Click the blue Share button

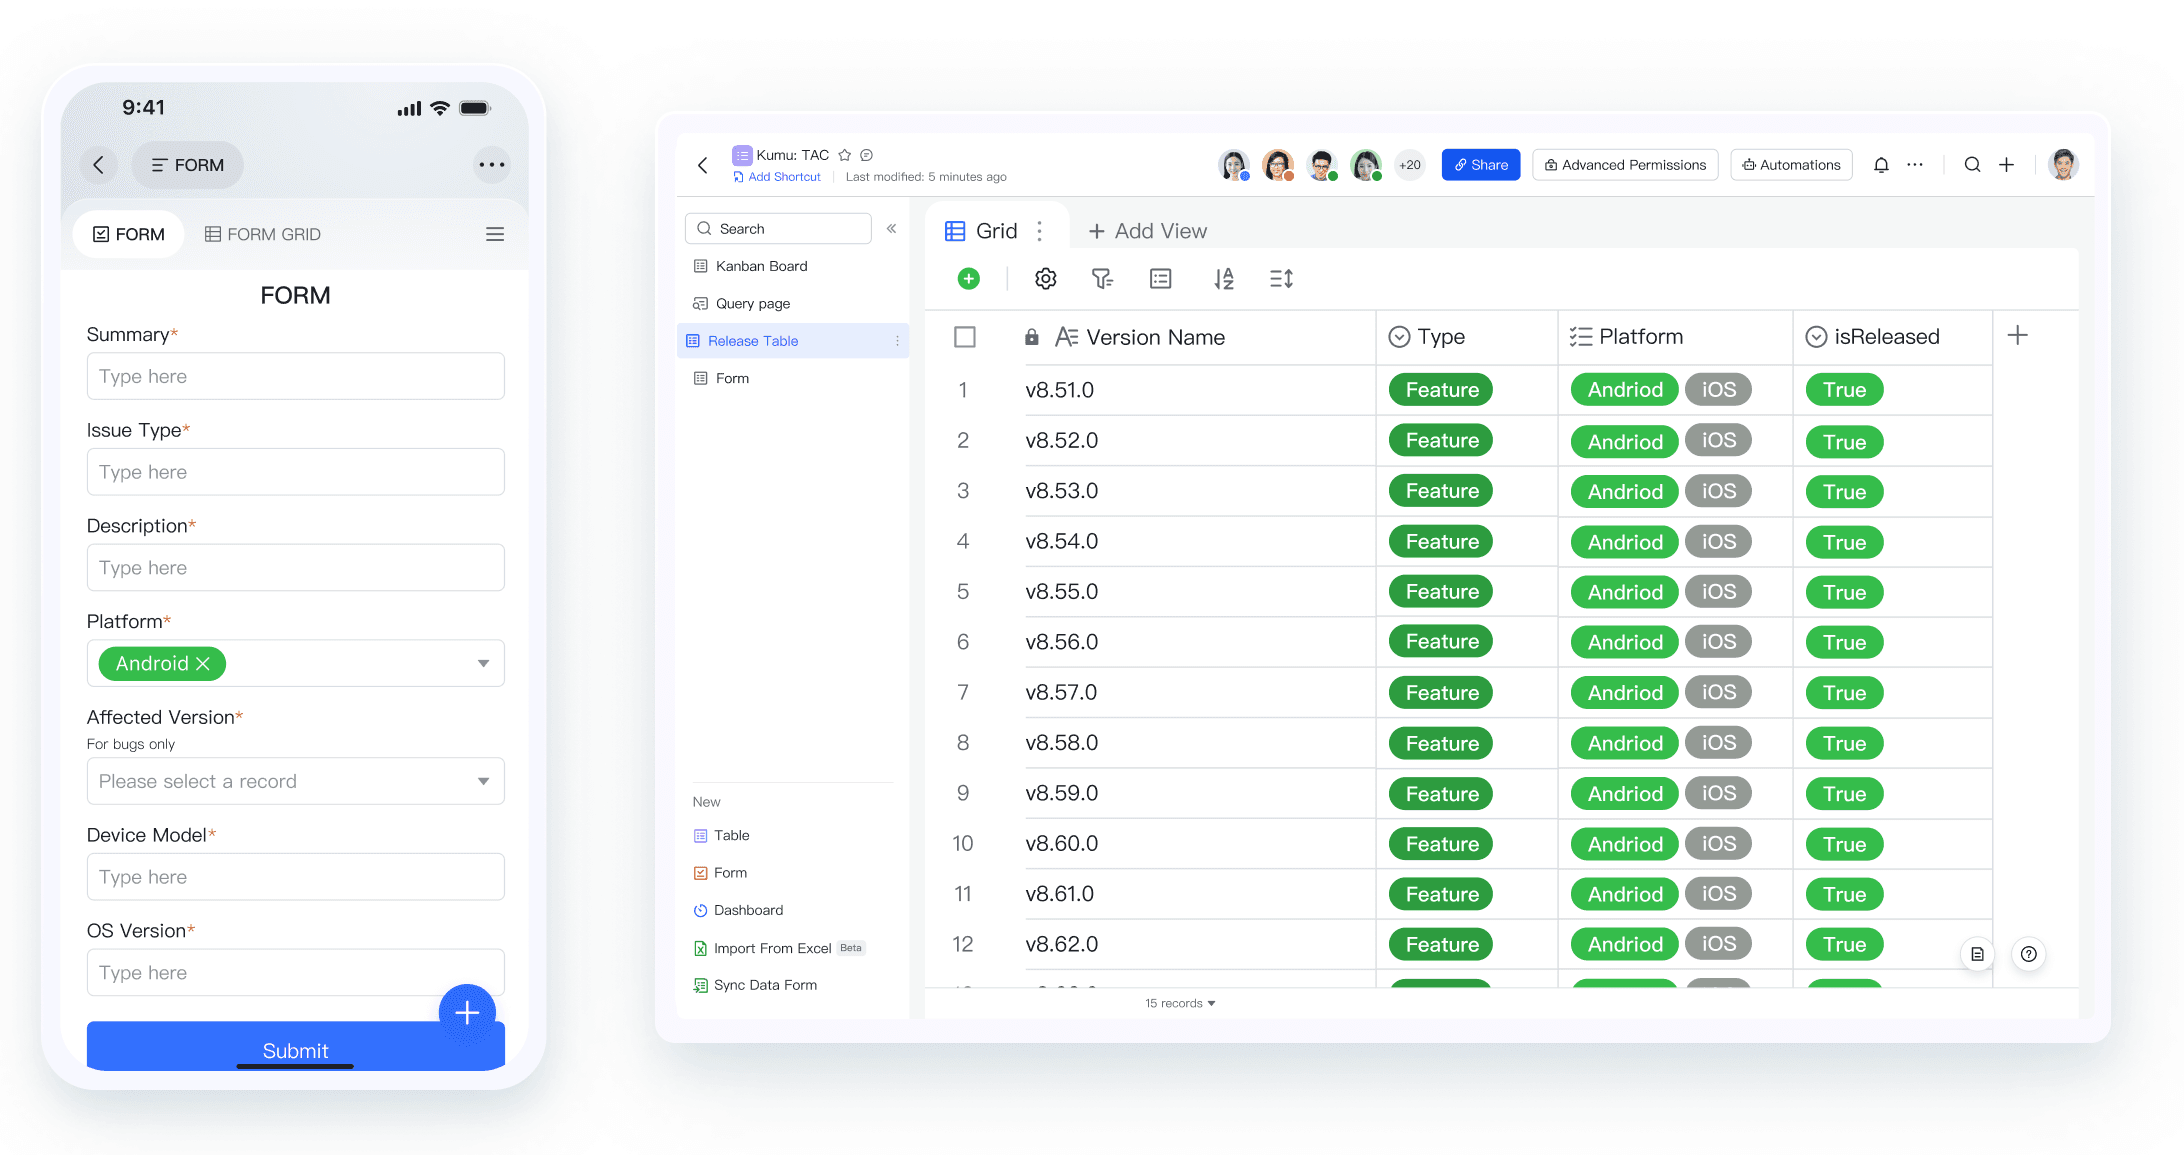tap(1480, 165)
